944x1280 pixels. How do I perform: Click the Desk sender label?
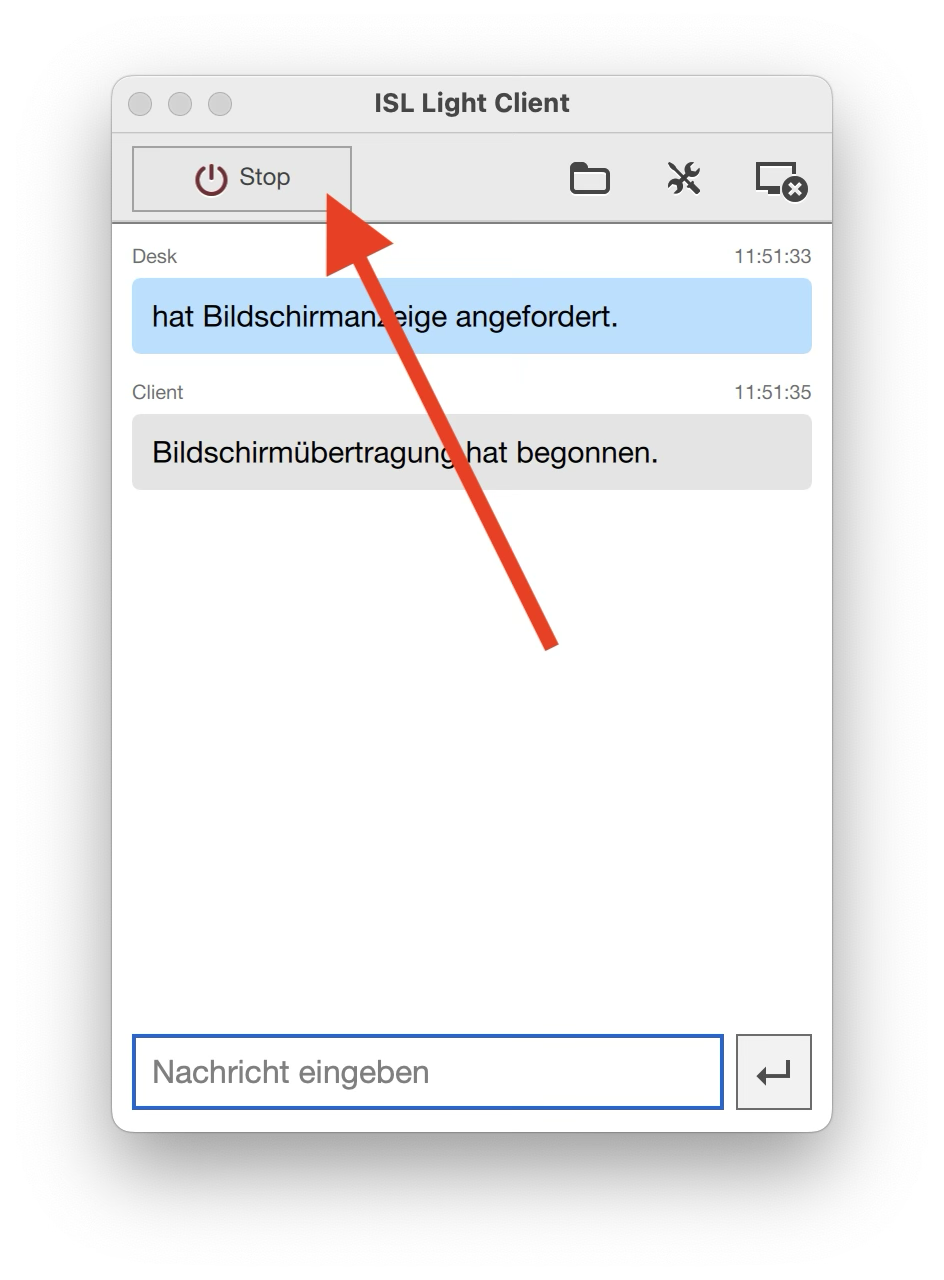pyautogui.click(x=154, y=256)
